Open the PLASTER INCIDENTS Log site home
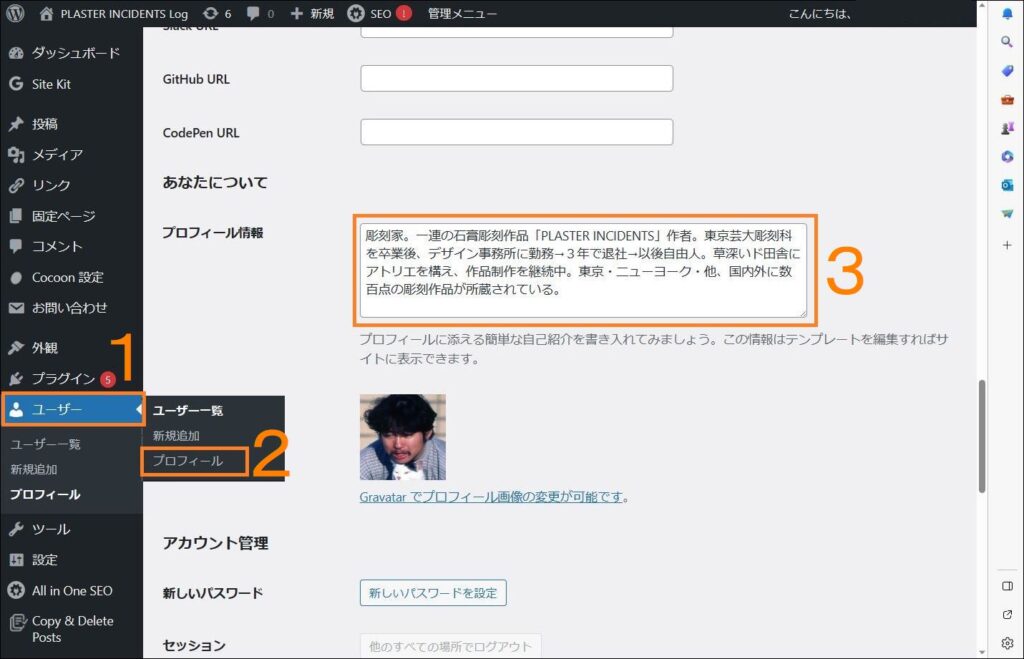This screenshot has width=1024, height=659. tap(114, 14)
